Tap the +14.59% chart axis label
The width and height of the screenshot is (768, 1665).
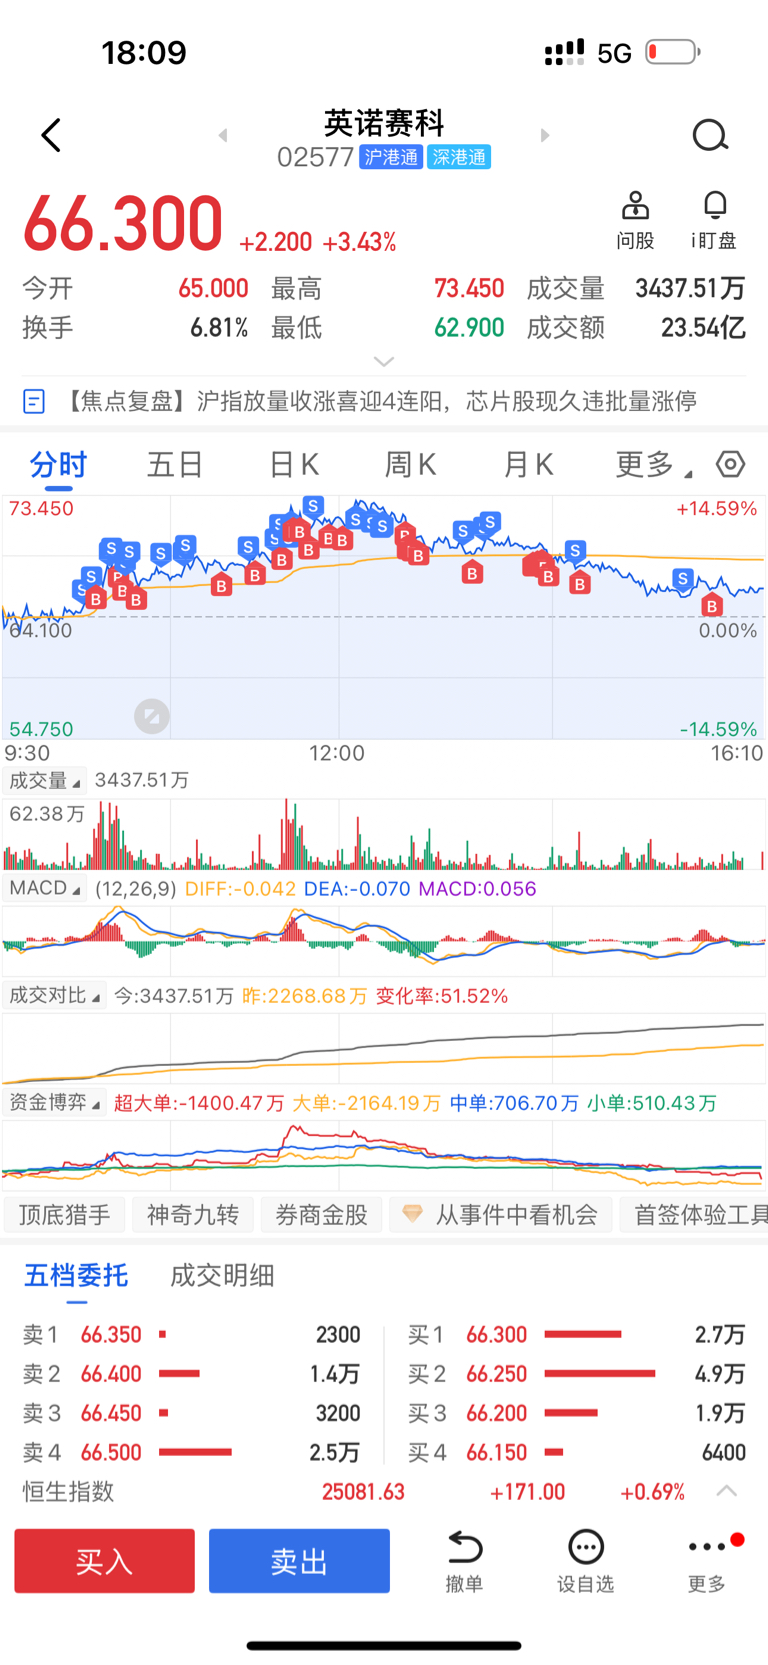click(x=717, y=509)
